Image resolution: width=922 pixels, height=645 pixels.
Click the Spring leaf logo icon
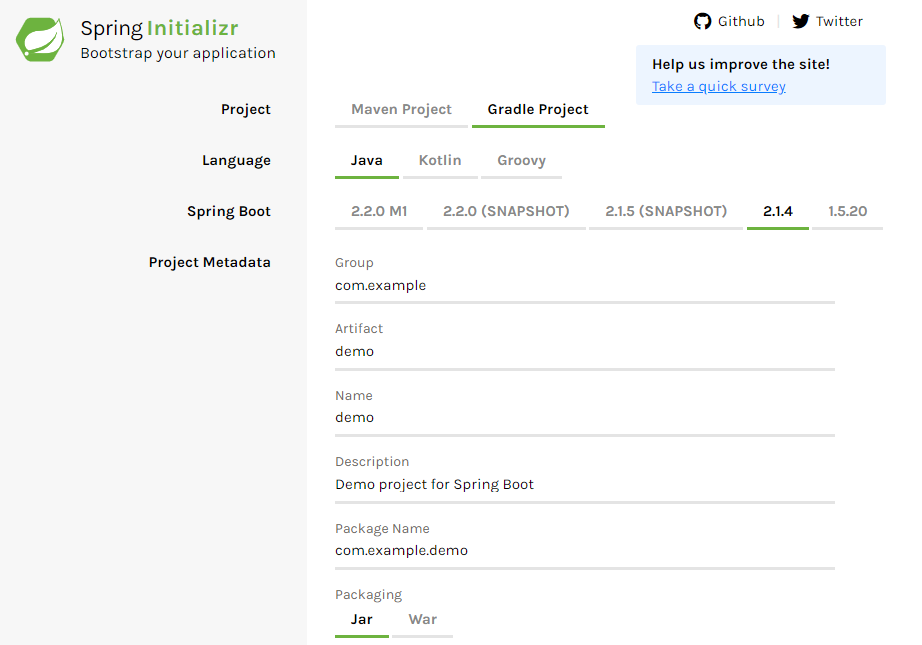[40, 39]
